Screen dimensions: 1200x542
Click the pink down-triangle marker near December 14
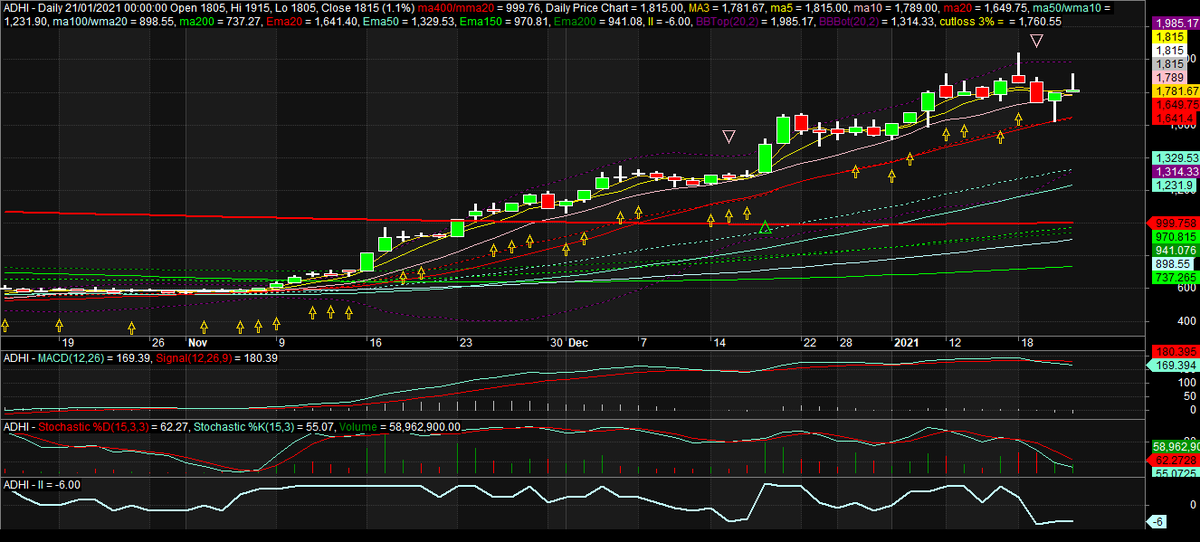729,136
